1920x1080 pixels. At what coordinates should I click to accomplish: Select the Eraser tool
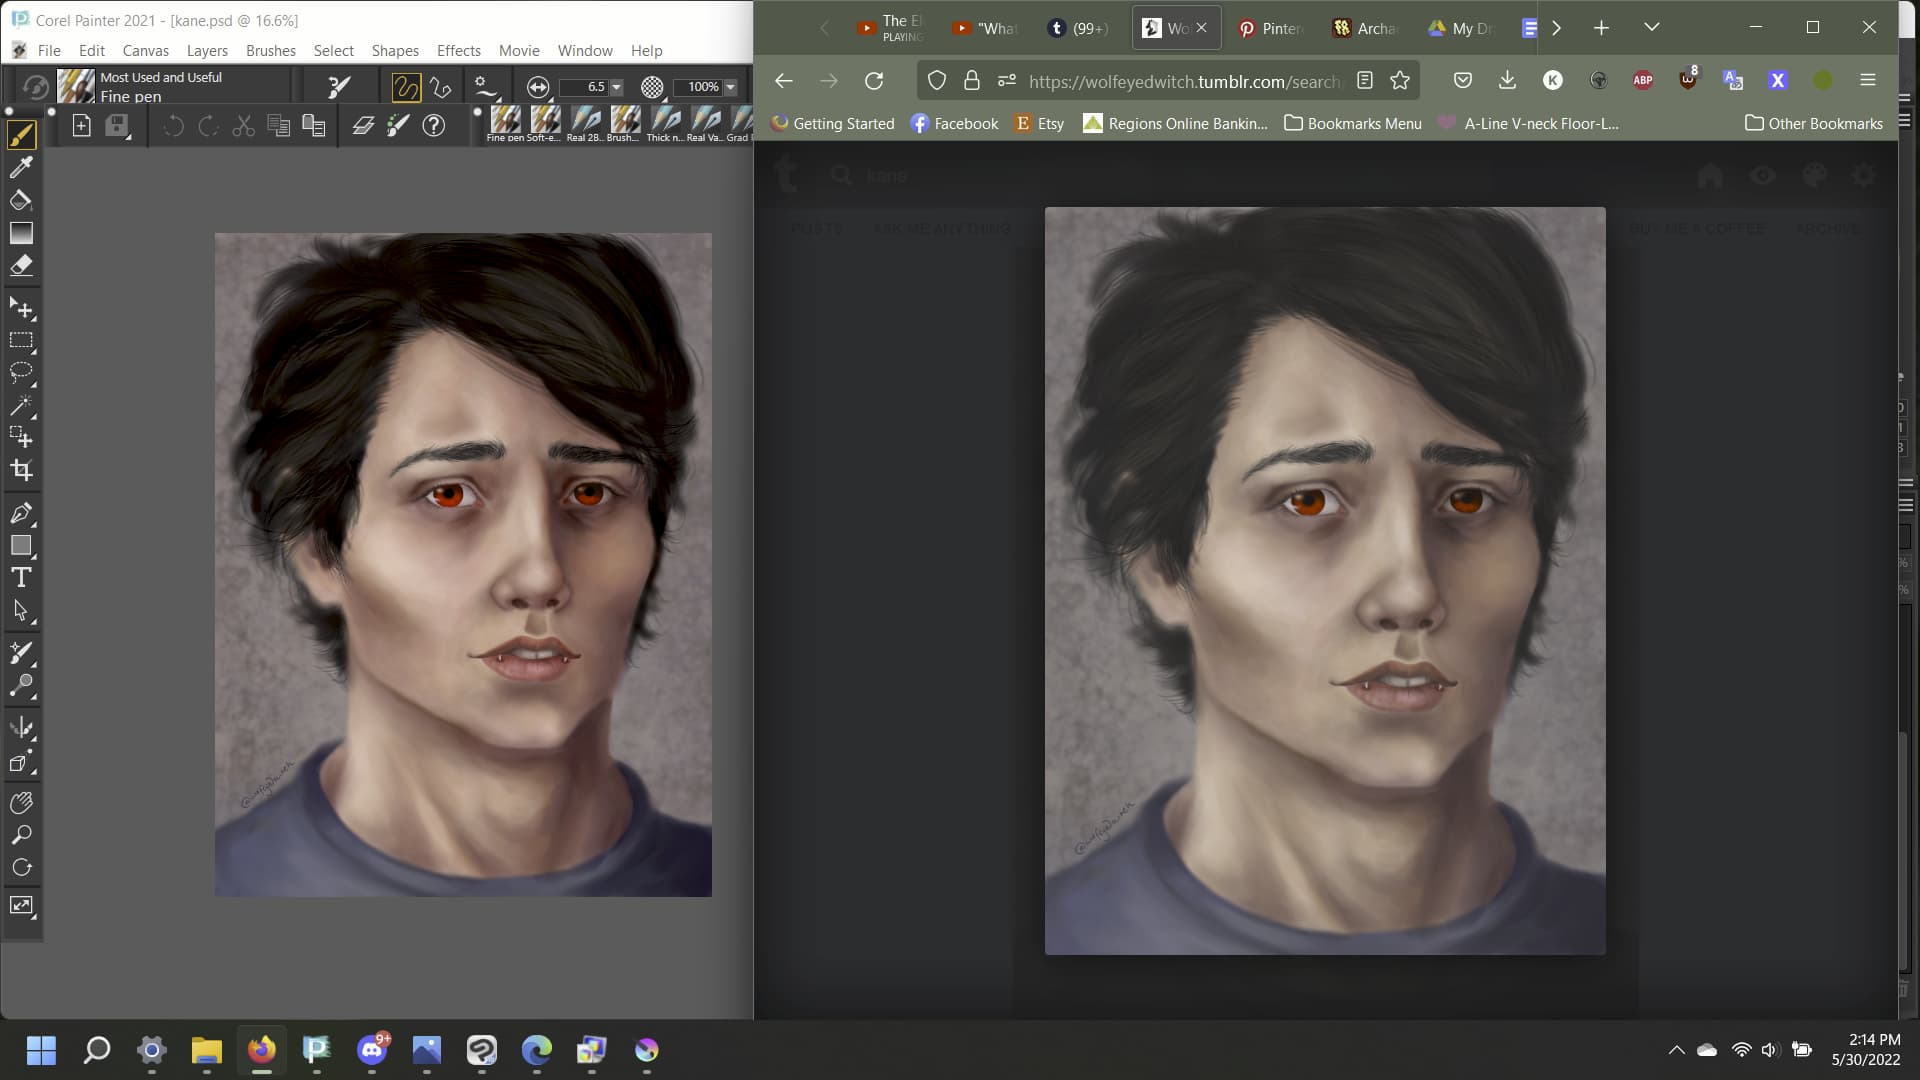pyautogui.click(x=21, y=266)
